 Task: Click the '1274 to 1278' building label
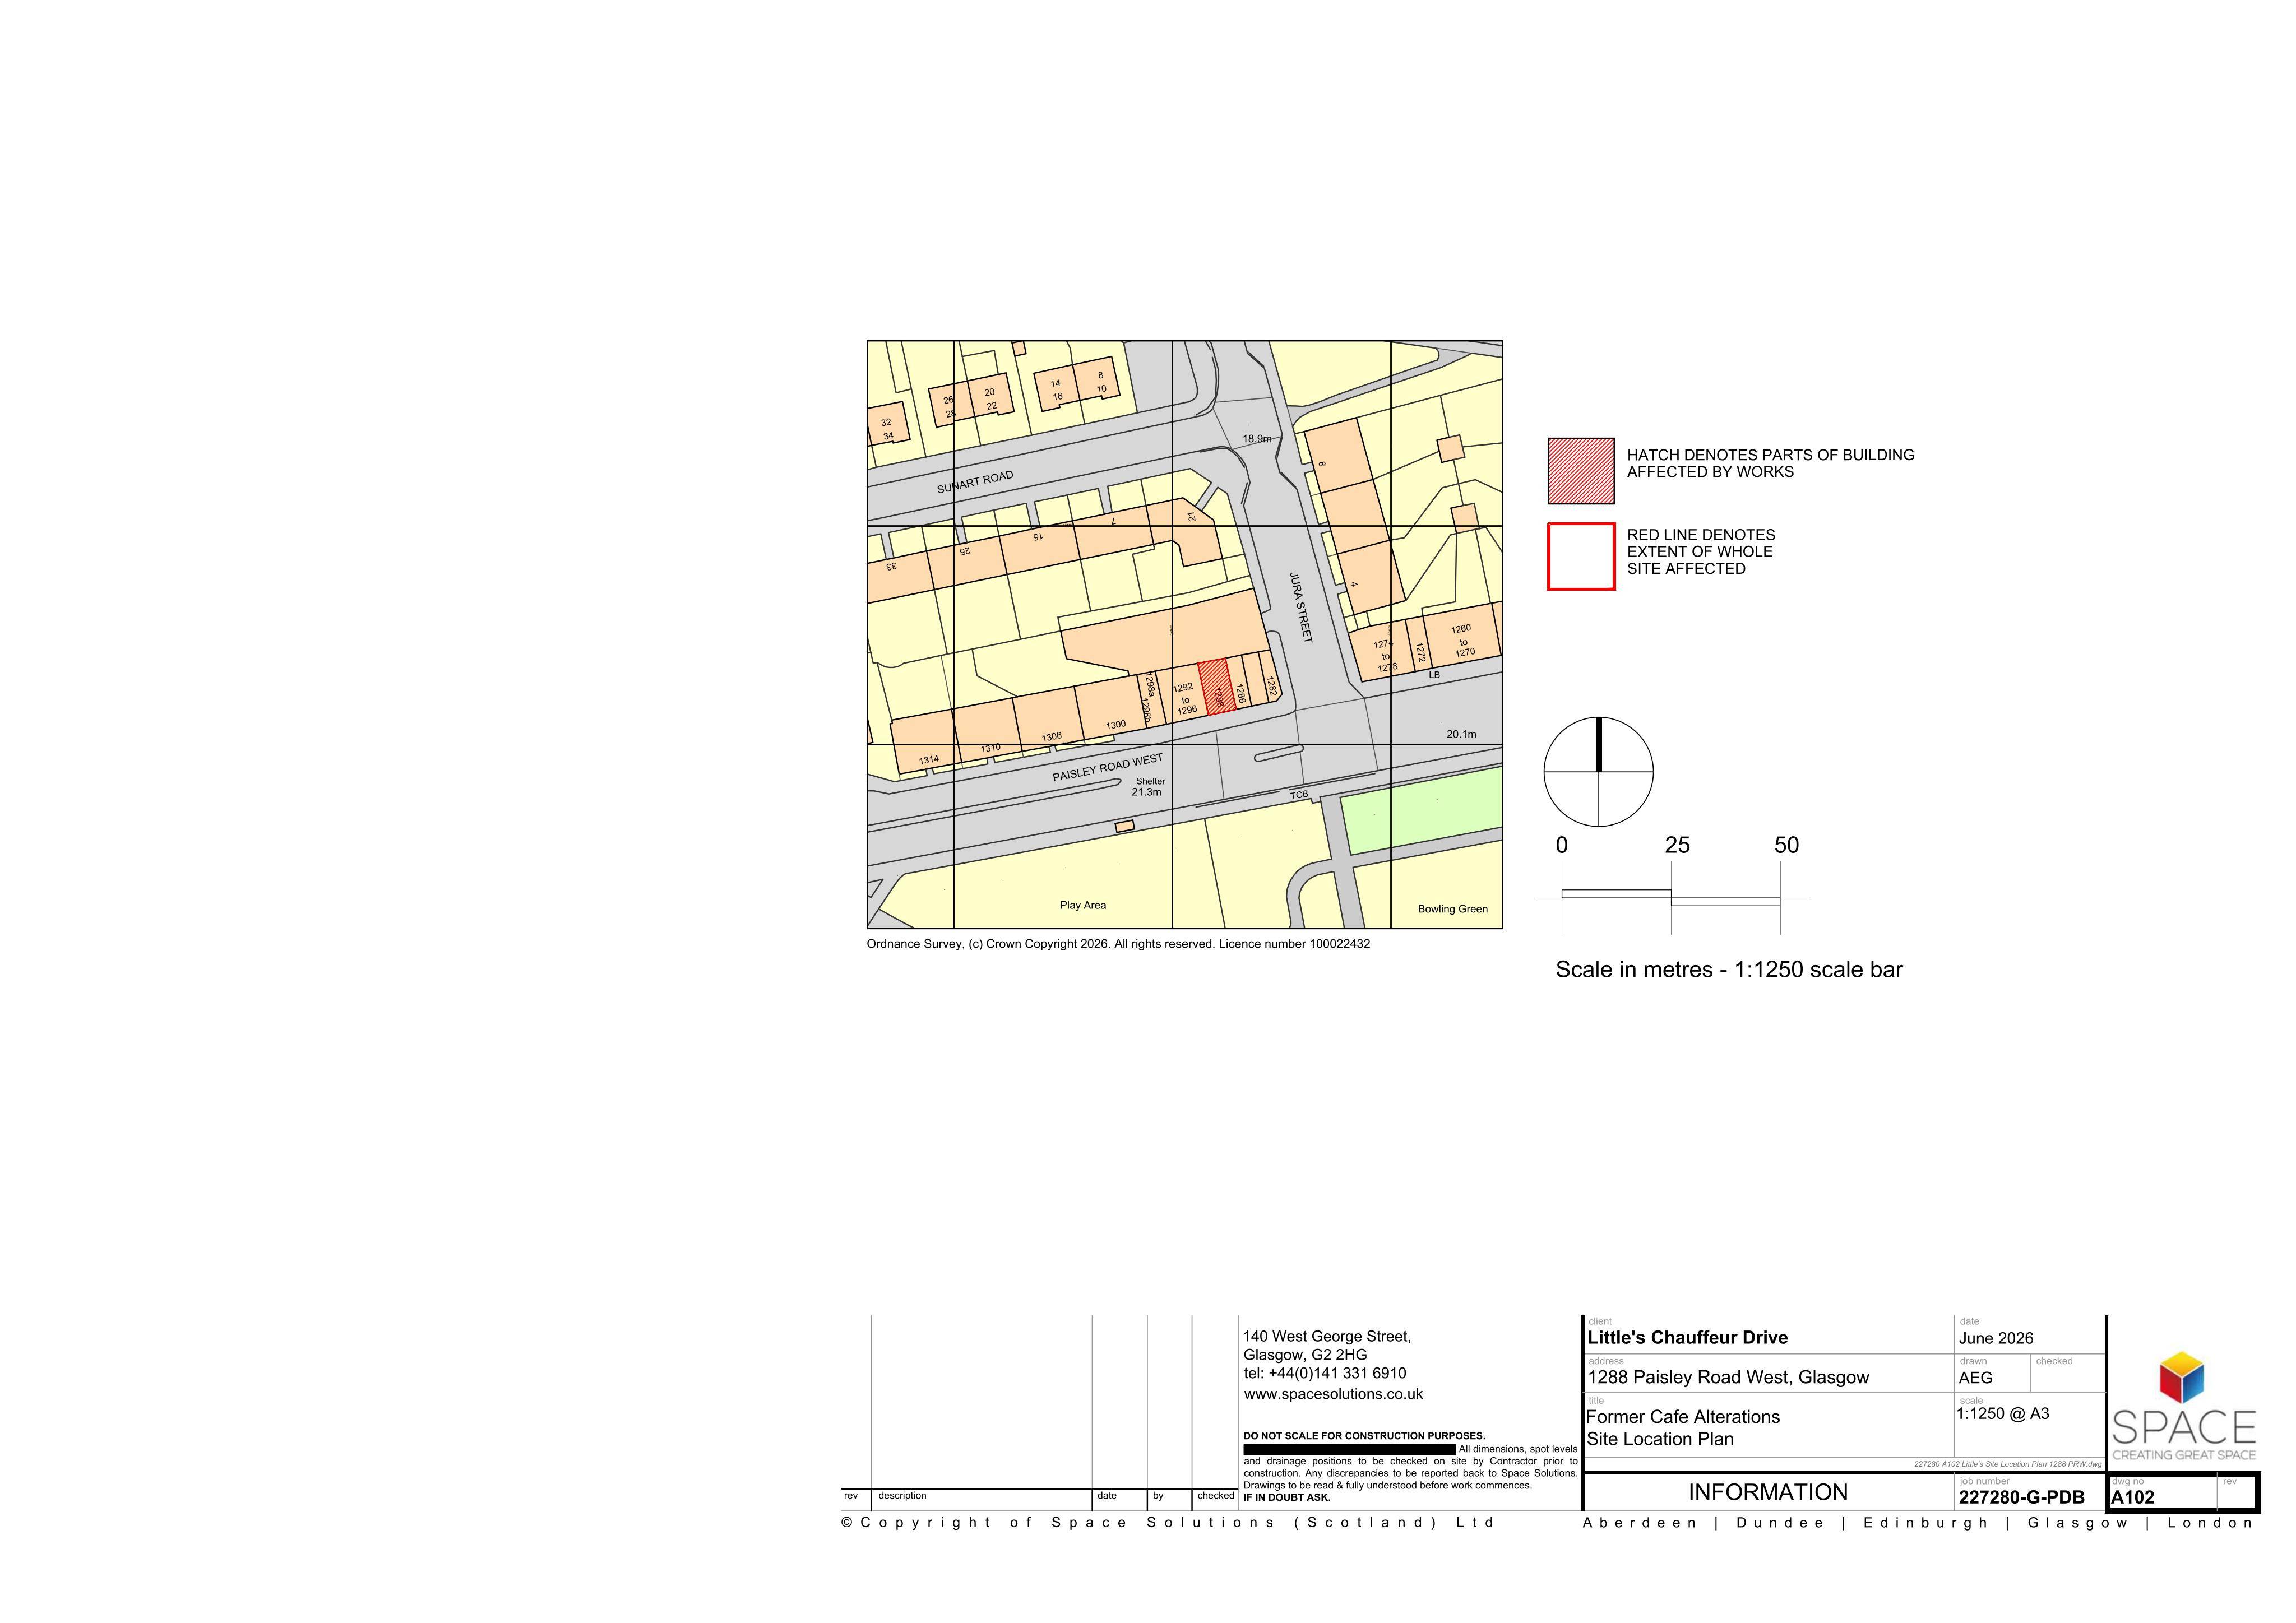[x=1385, y=656]
